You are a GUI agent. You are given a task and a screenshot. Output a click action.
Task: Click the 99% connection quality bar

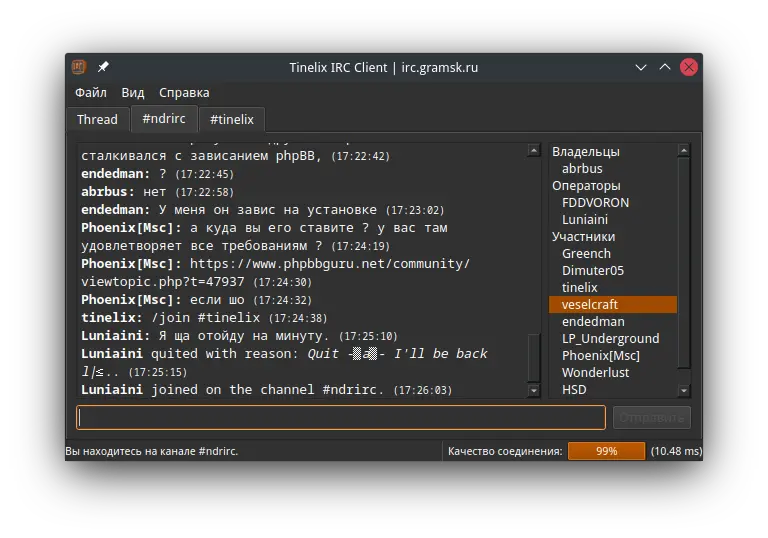pos(606,451)
